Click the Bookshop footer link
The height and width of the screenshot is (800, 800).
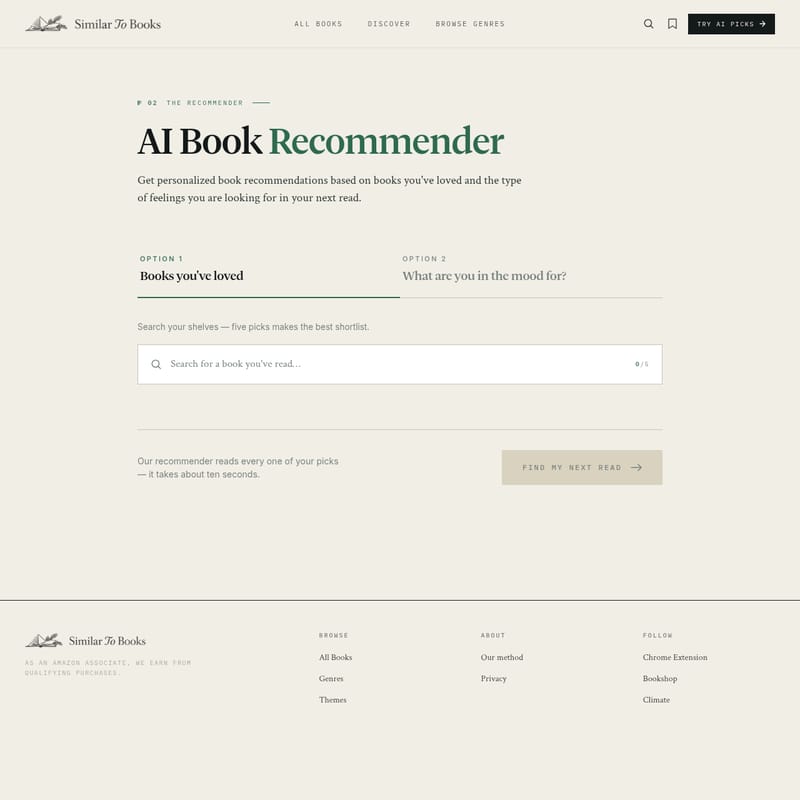[x=660, y=679]
